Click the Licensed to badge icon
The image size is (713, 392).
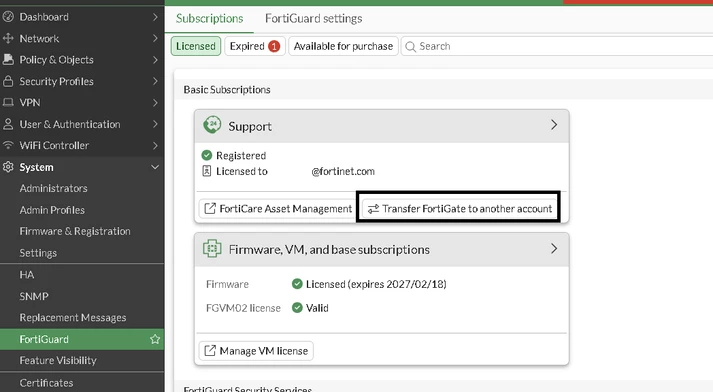206,171
